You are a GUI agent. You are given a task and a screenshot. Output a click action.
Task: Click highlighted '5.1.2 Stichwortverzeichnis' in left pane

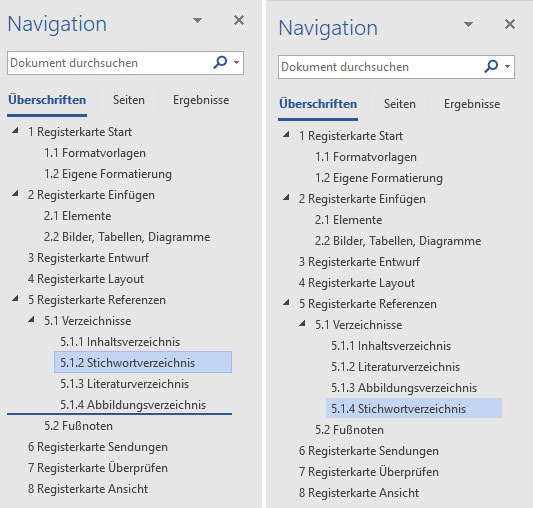coord(143,362)
